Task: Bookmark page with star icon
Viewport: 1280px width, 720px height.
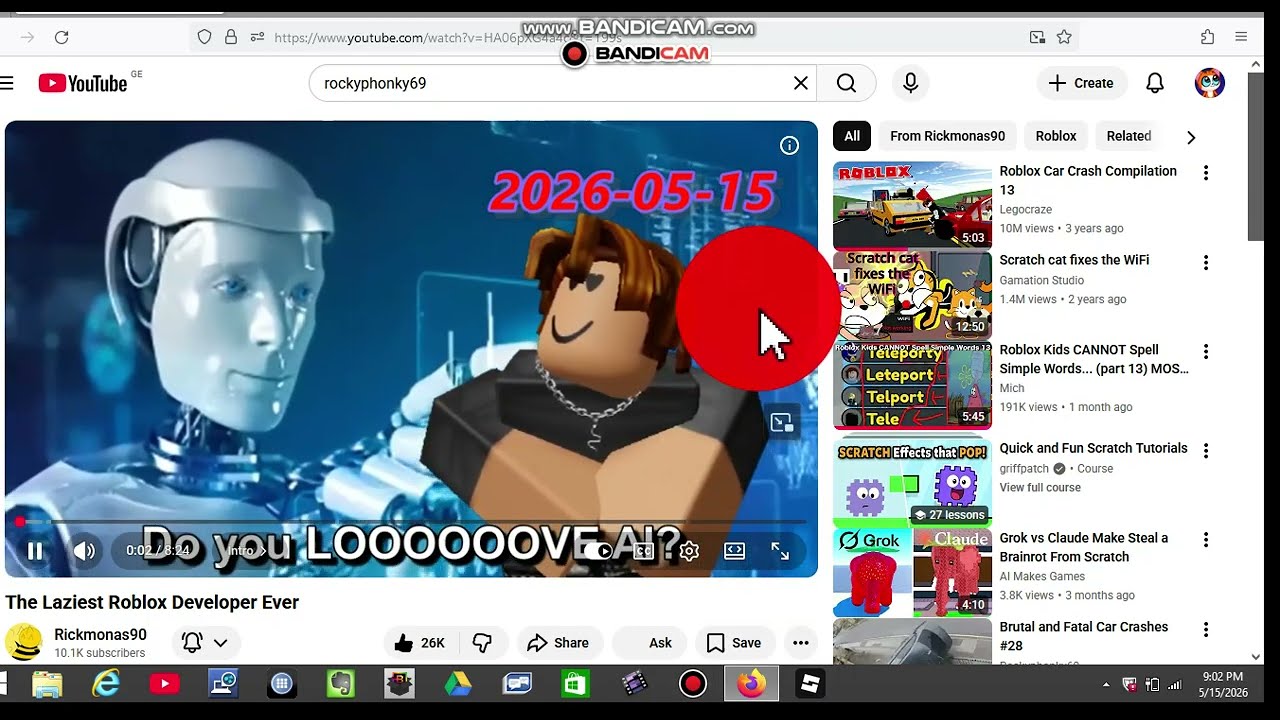Action: point(1064,37)
